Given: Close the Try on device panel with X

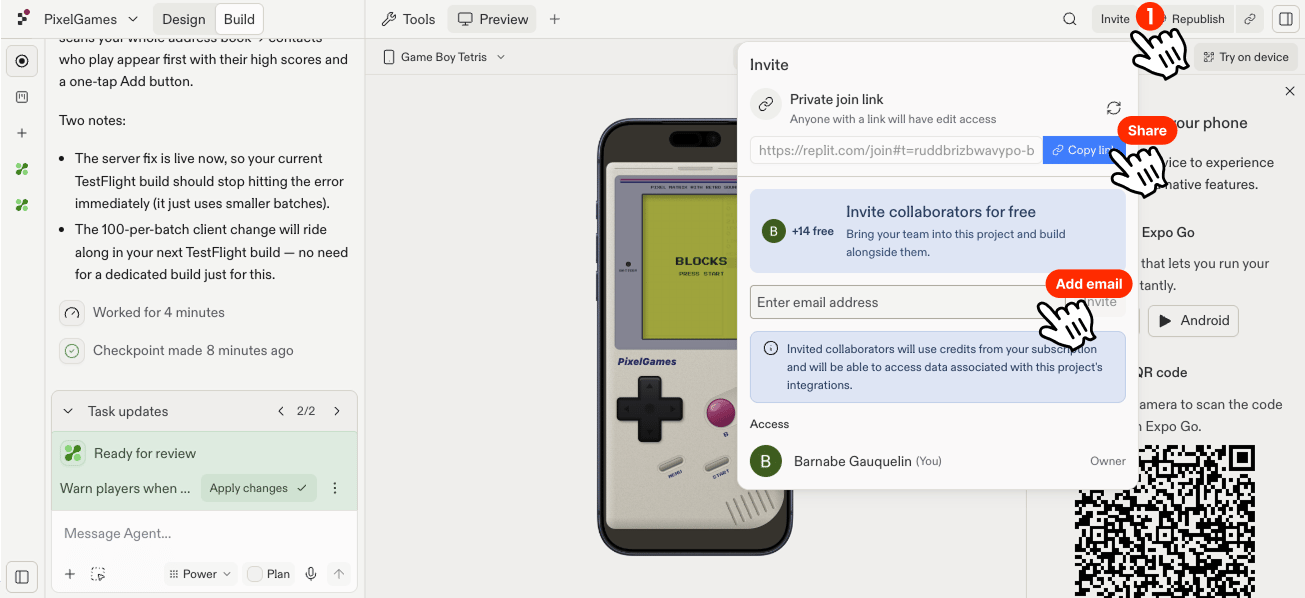Looking at the screenshot, I should tap(1289, 92).
